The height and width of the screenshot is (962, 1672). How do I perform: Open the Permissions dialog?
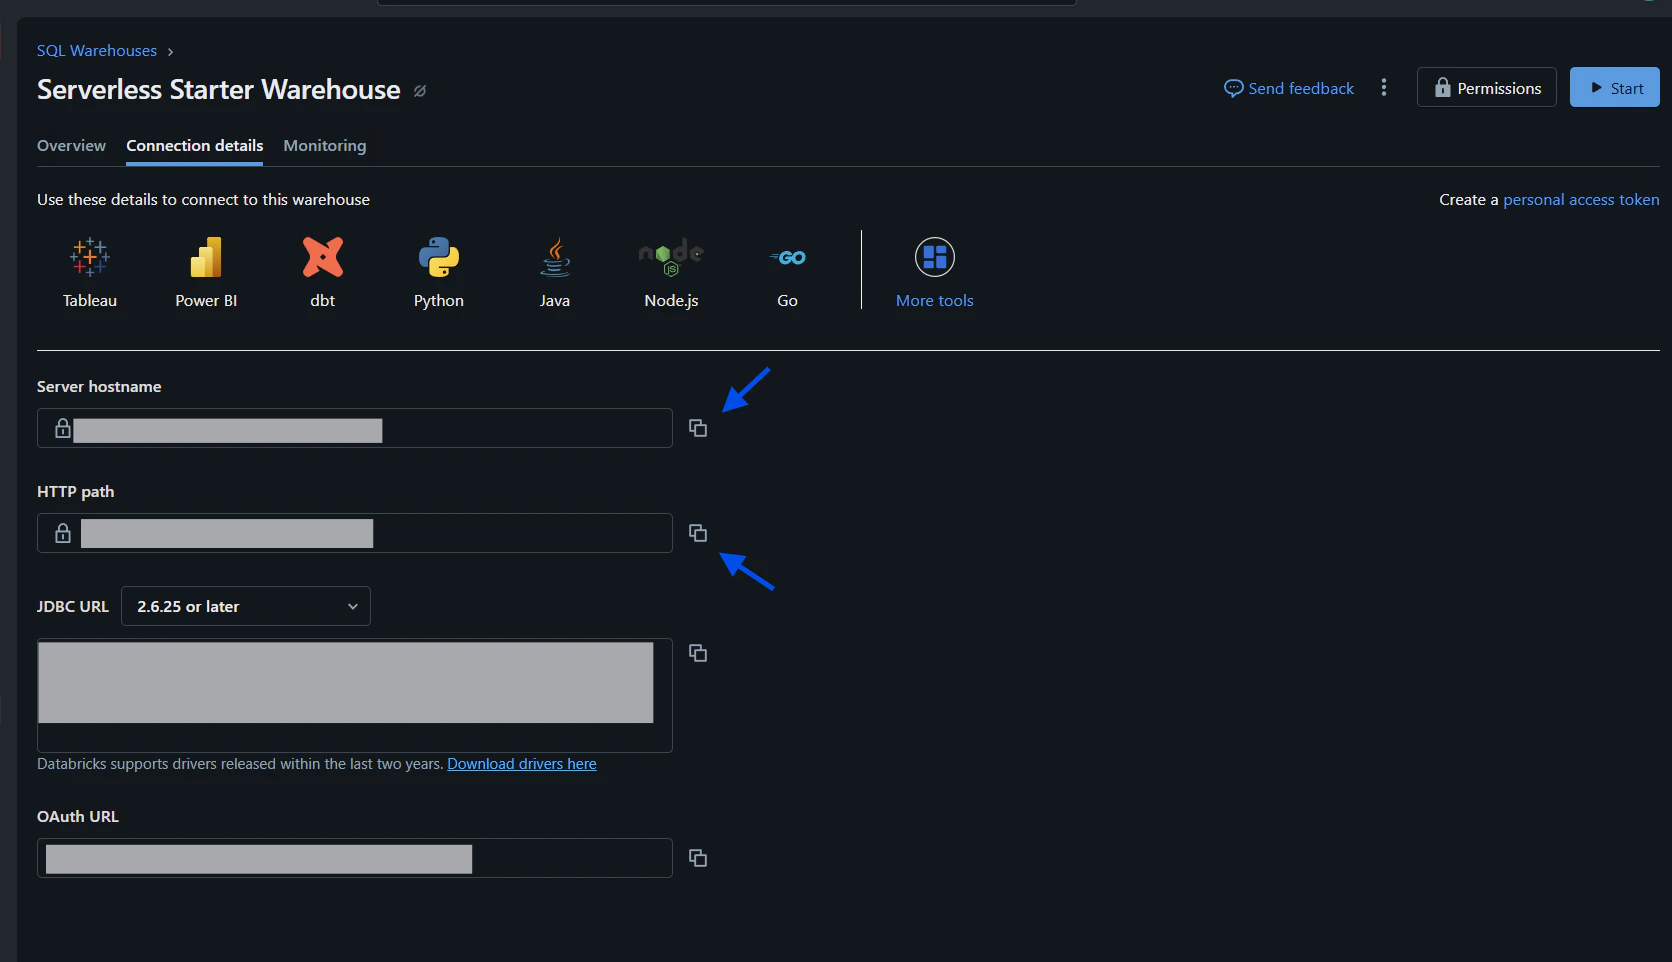(x=1487, y=87)
